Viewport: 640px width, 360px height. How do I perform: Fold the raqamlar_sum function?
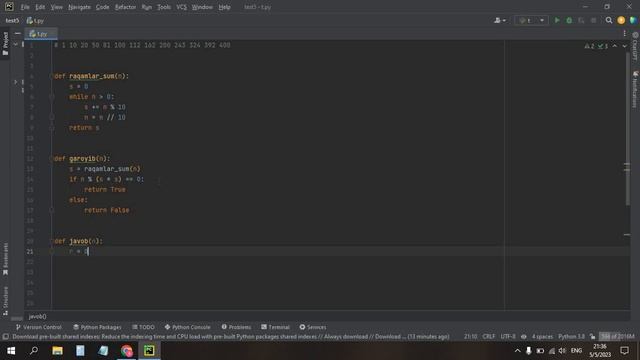(x=52, y=76)
